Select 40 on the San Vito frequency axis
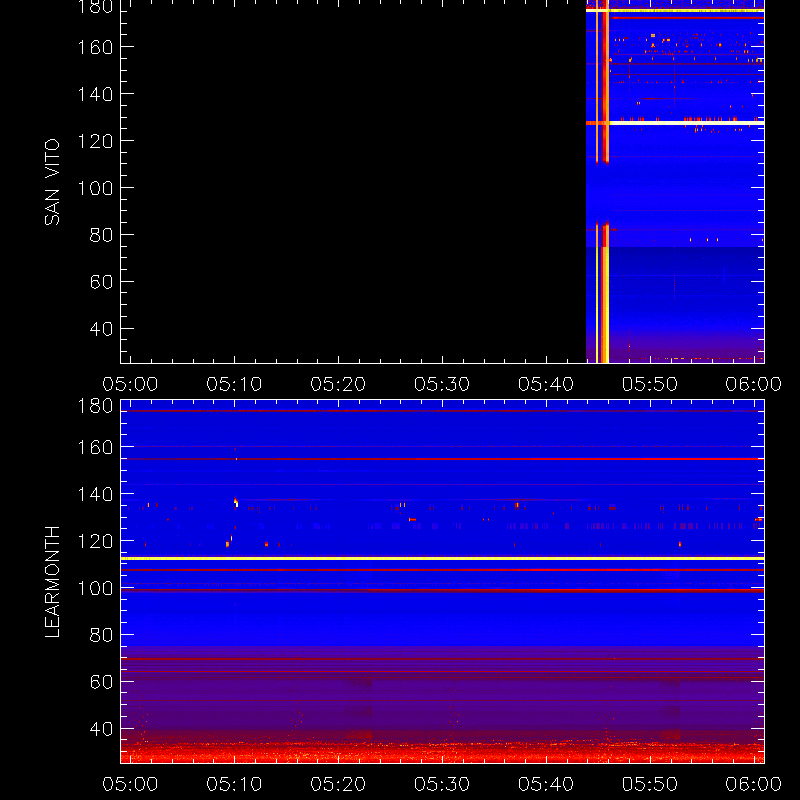Screen dimensions: 800x800 pyautogui.click(x=101, y=329)
